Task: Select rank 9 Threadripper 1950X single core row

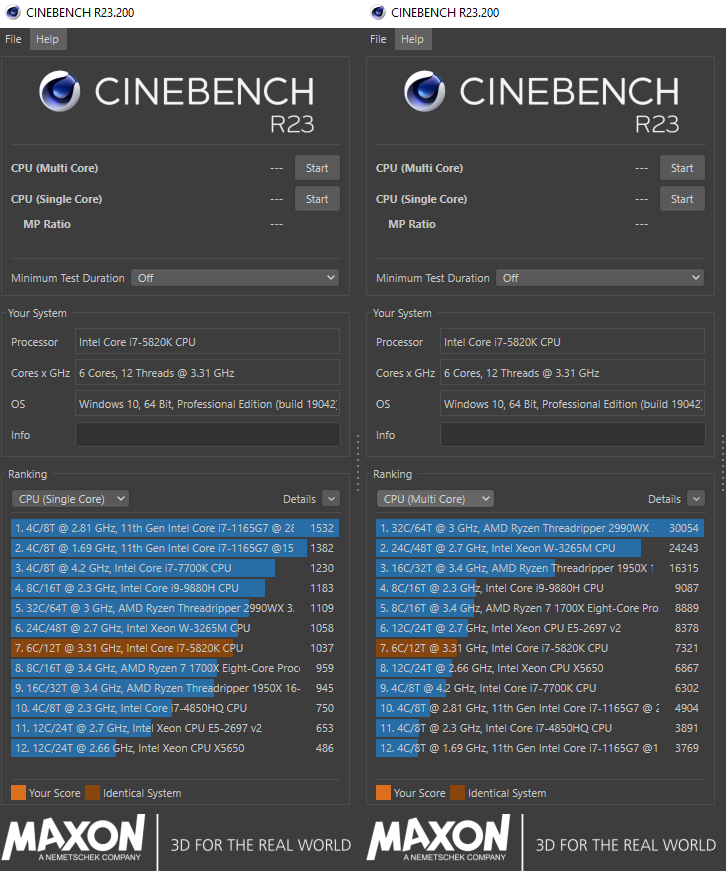Action: click(x=175, y=688)
